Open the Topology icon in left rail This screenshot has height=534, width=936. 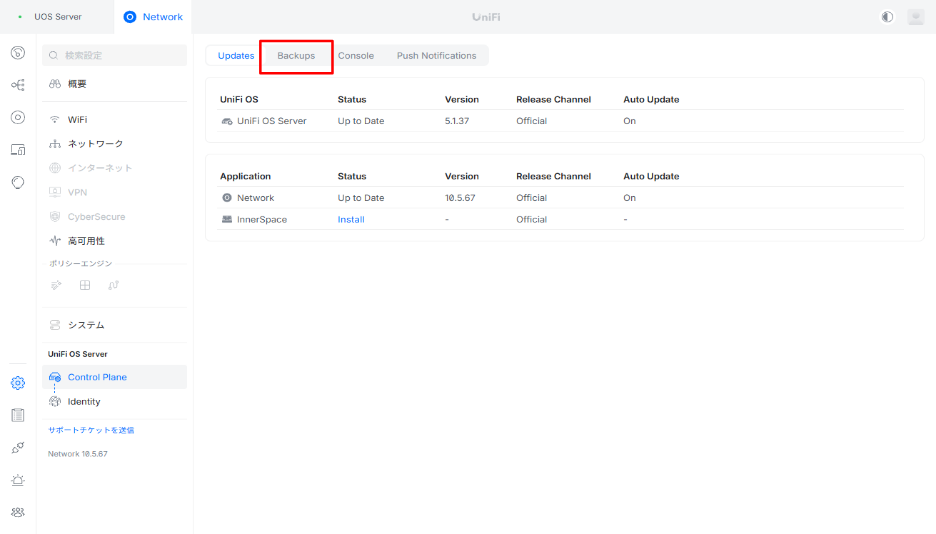click(x=18, y=85)
